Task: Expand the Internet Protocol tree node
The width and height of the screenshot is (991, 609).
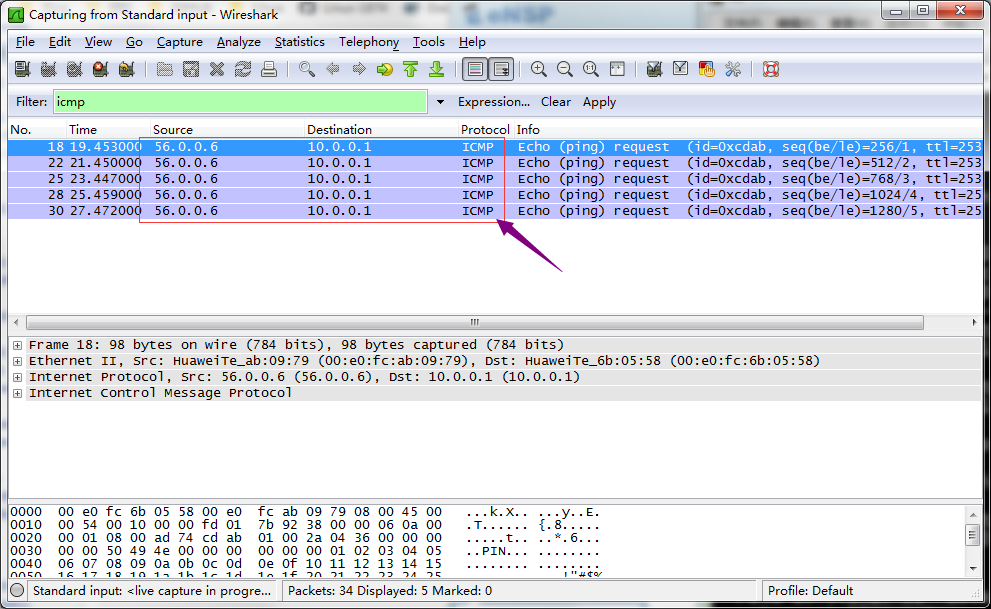Action: 18,377
